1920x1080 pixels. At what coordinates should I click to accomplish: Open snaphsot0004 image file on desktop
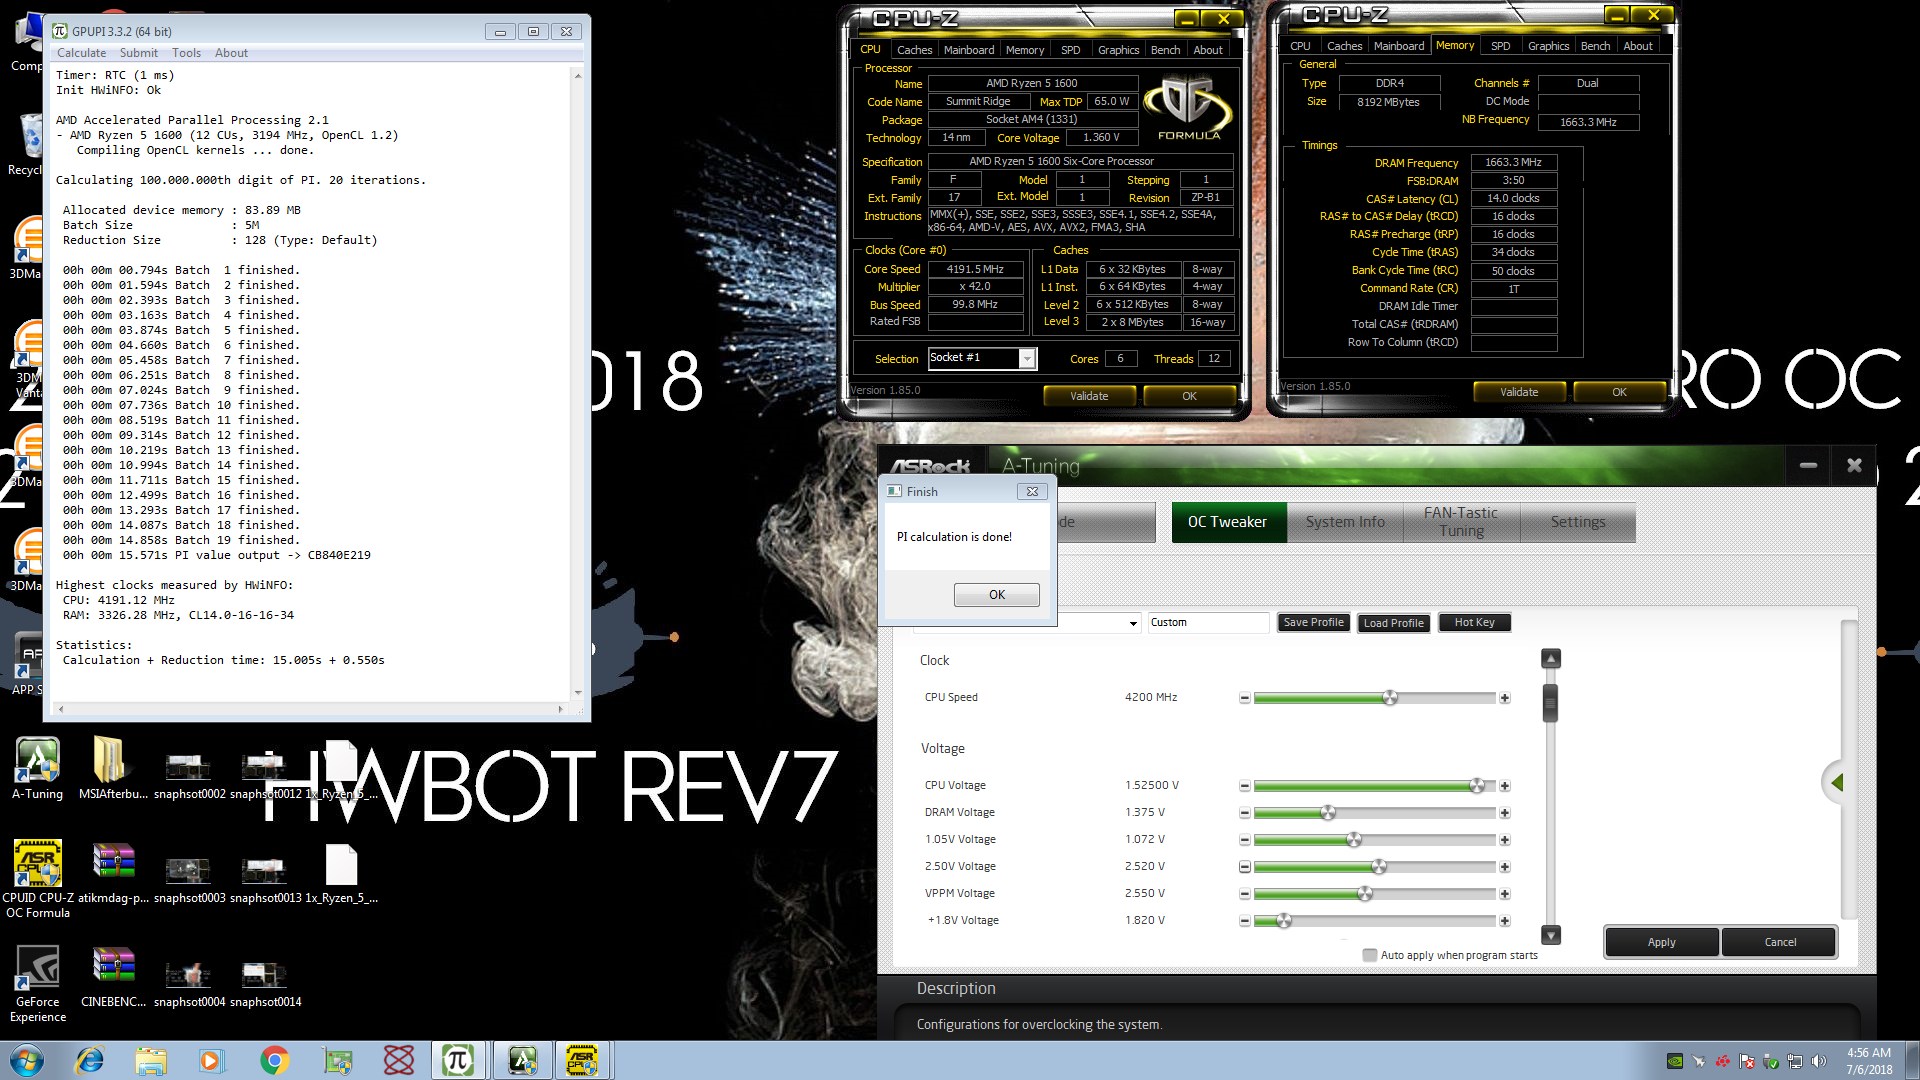(x=189, y=982)
